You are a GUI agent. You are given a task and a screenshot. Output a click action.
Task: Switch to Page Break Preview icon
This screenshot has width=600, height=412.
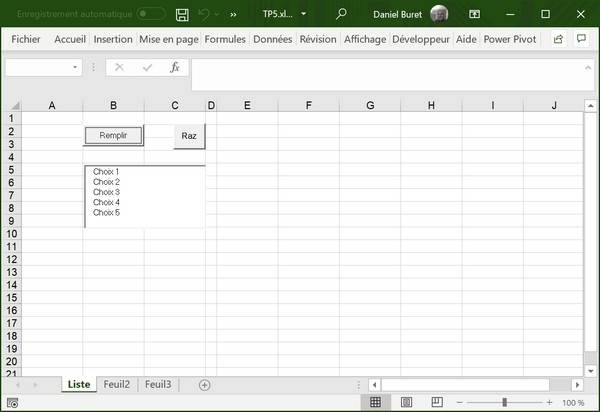436,402
